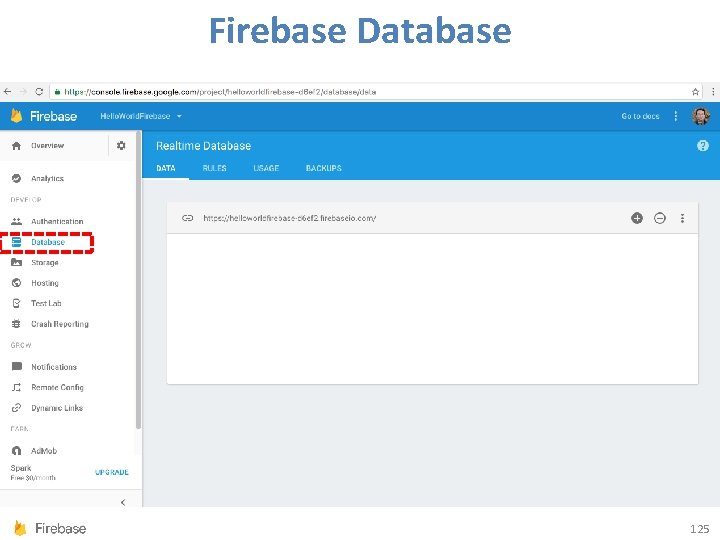Click the browser back arrow
The width and height of the screenshot is (720, 540).
coord(7,91)
